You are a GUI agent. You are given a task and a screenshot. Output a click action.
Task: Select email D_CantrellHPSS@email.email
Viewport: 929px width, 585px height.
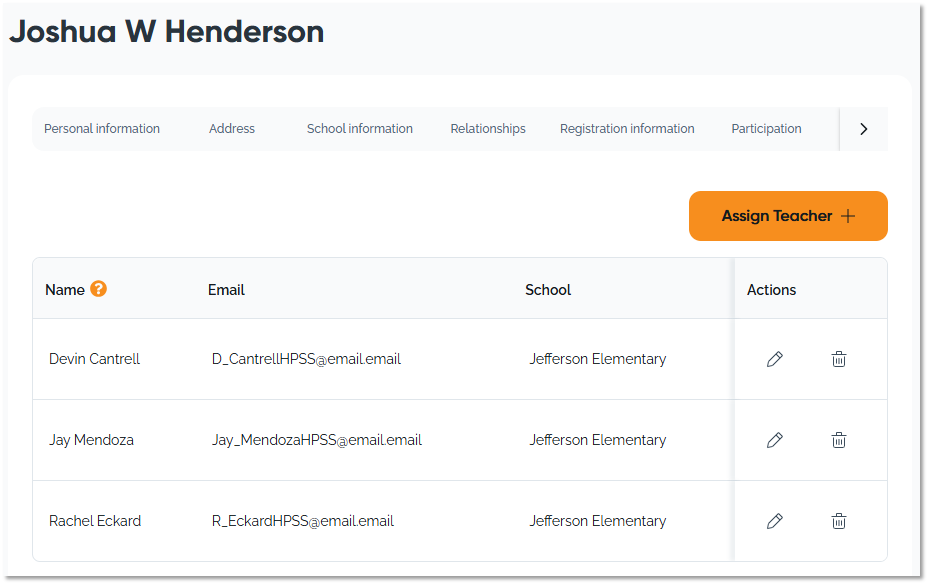pyautogui.click(x=306, y=359)
